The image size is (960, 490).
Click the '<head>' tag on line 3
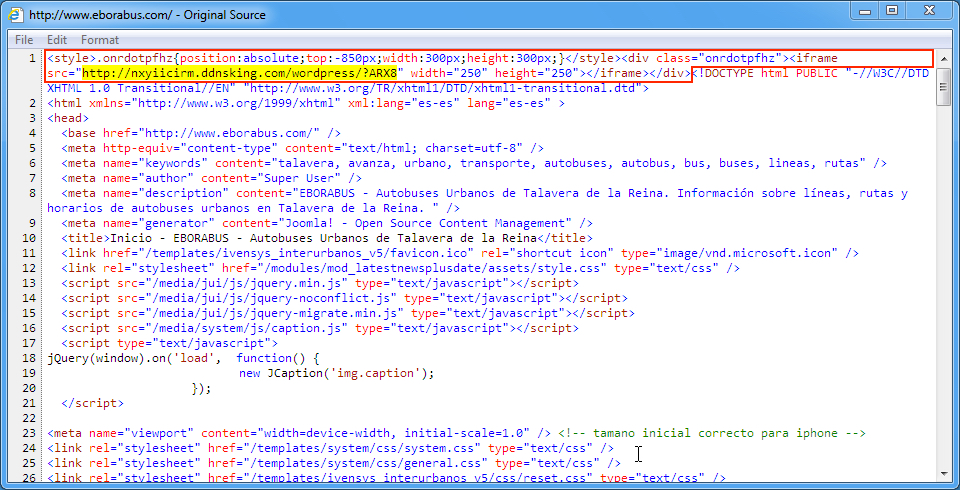pyautogui.click(x=69, y=118)
